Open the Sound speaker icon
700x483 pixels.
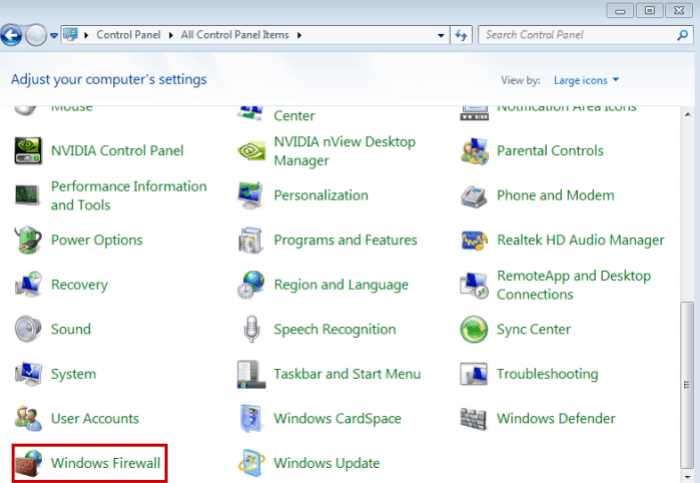(28, 329)
